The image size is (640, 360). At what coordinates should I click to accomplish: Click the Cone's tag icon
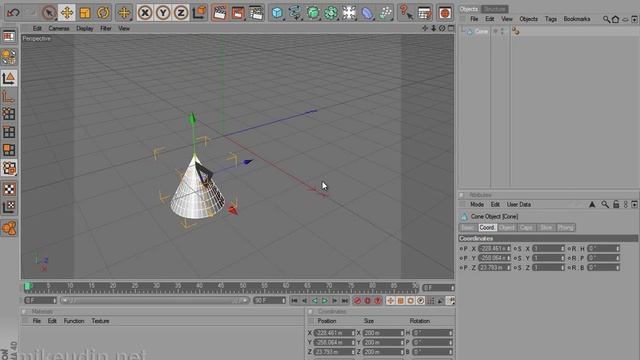point(516,31)
